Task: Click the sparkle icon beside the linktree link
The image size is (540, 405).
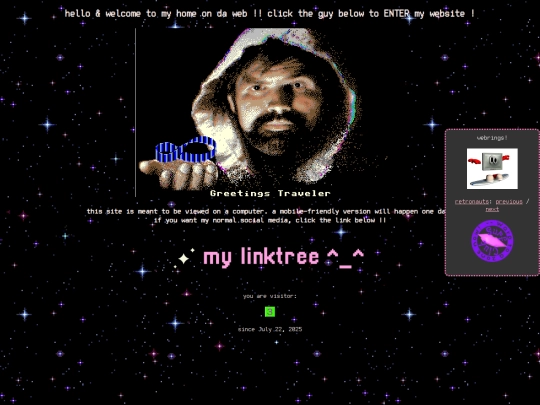Action: [184, 258]
